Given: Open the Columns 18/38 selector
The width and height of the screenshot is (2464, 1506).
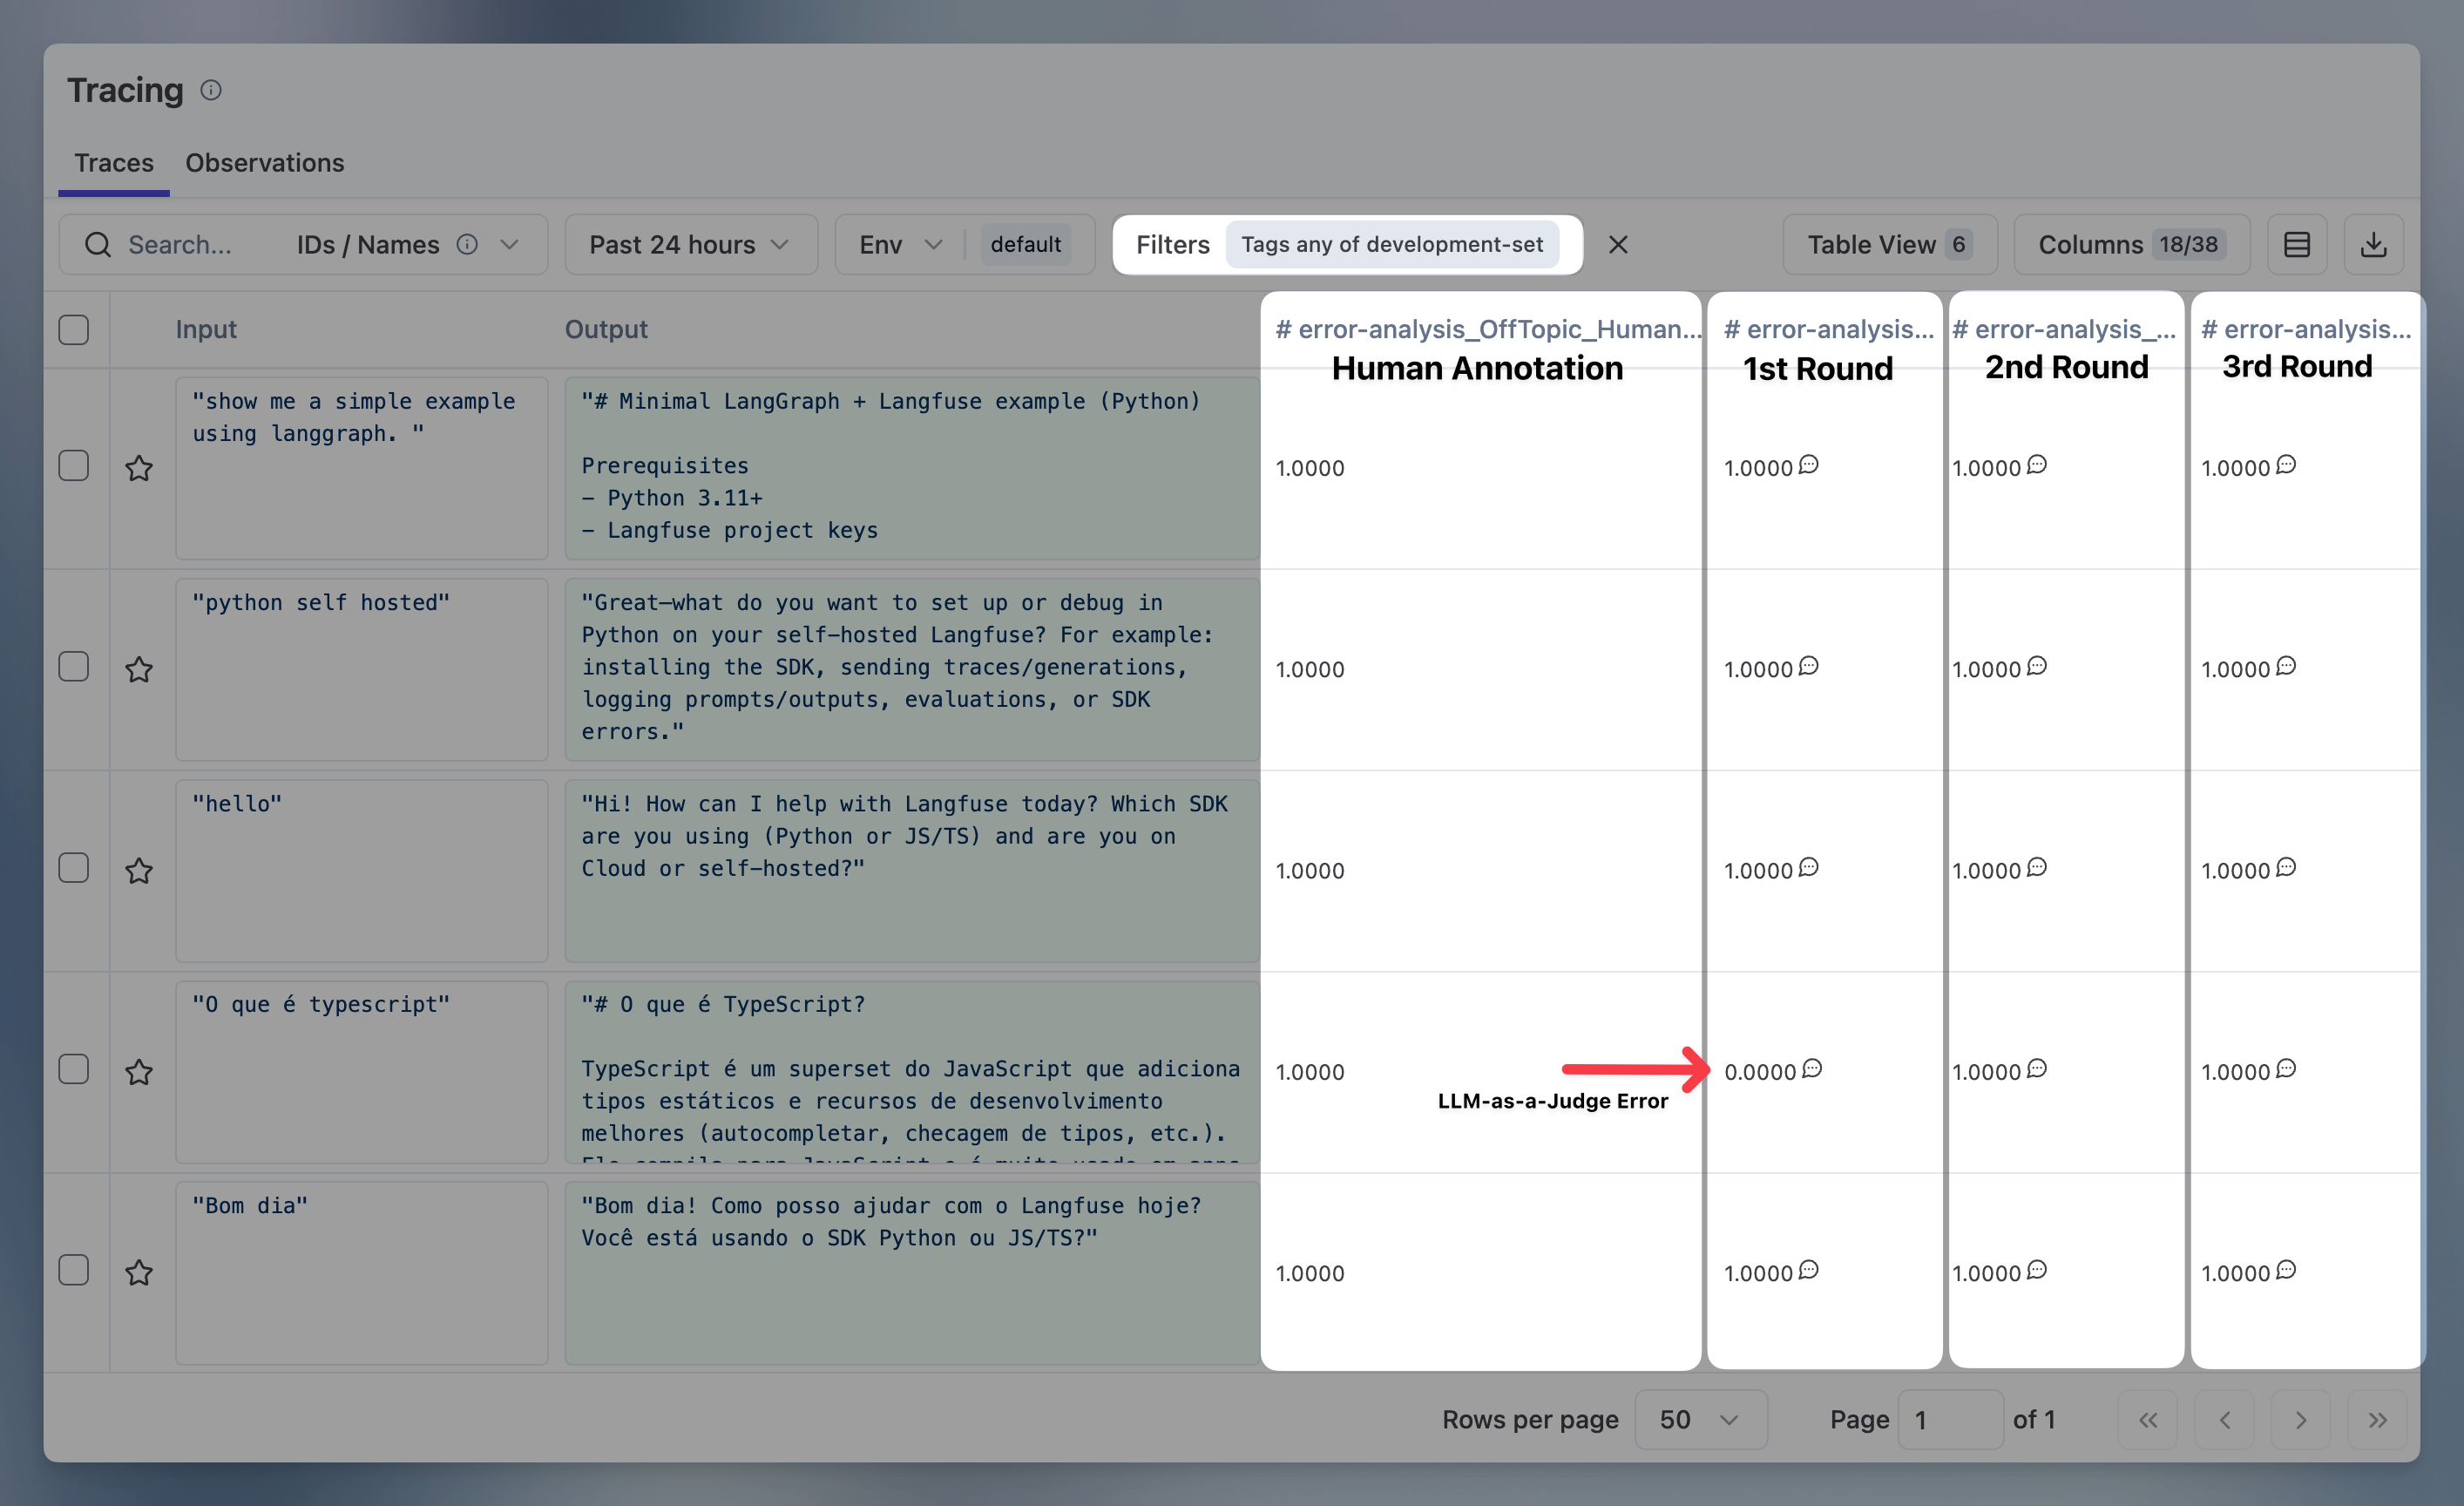Looking at the screenshot, I should point(2130,244).
